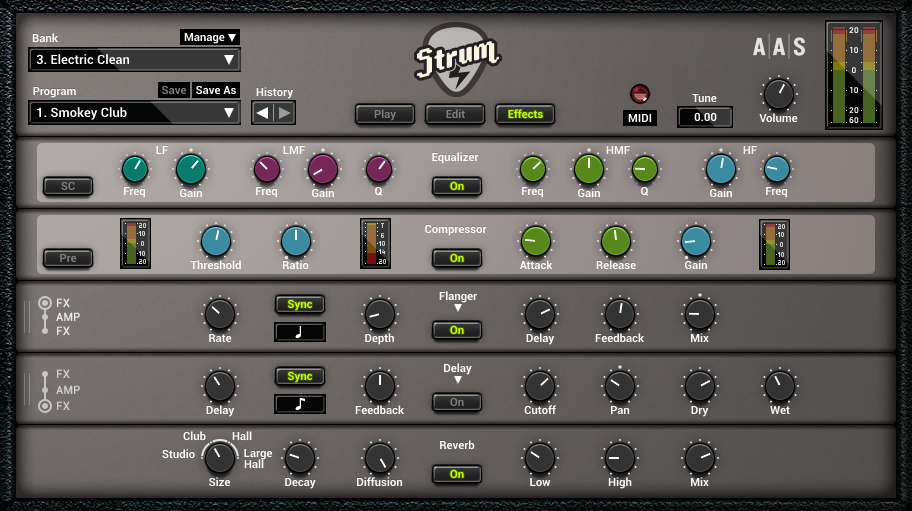Expand the Manage menu

pyautogui.click(x=210, y=37)
